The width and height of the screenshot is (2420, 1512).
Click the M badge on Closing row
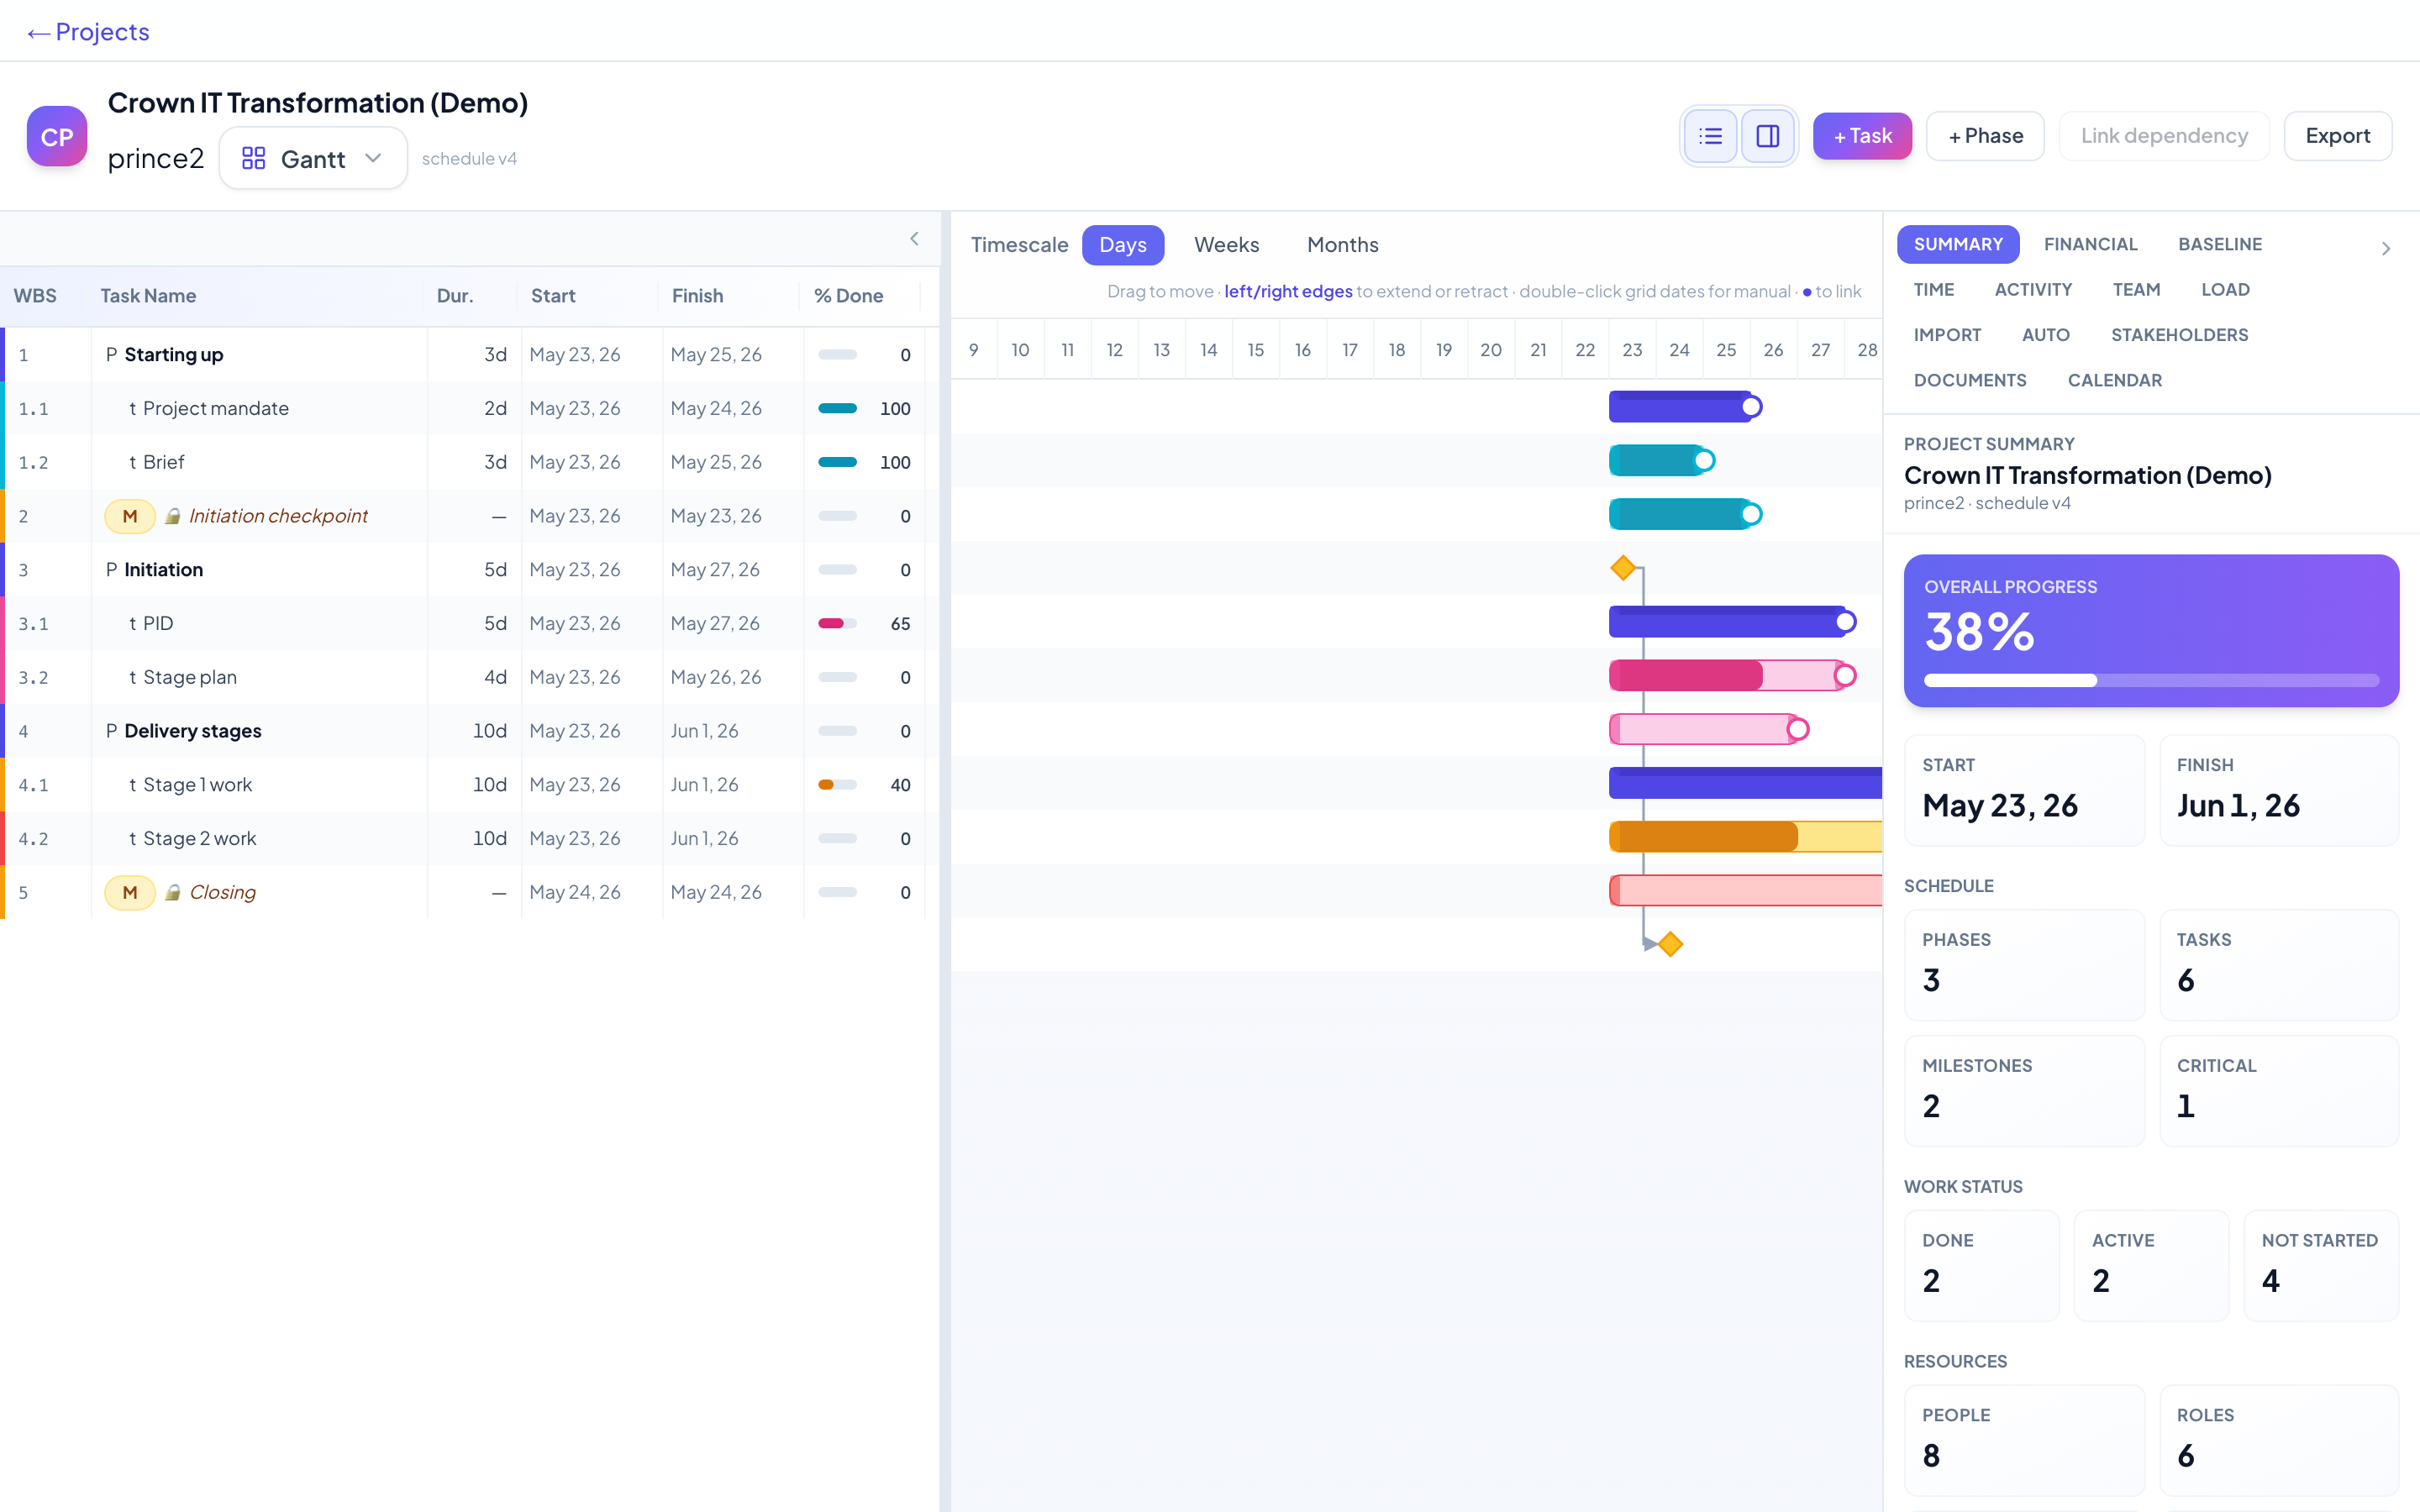click(x=130, y=892)
